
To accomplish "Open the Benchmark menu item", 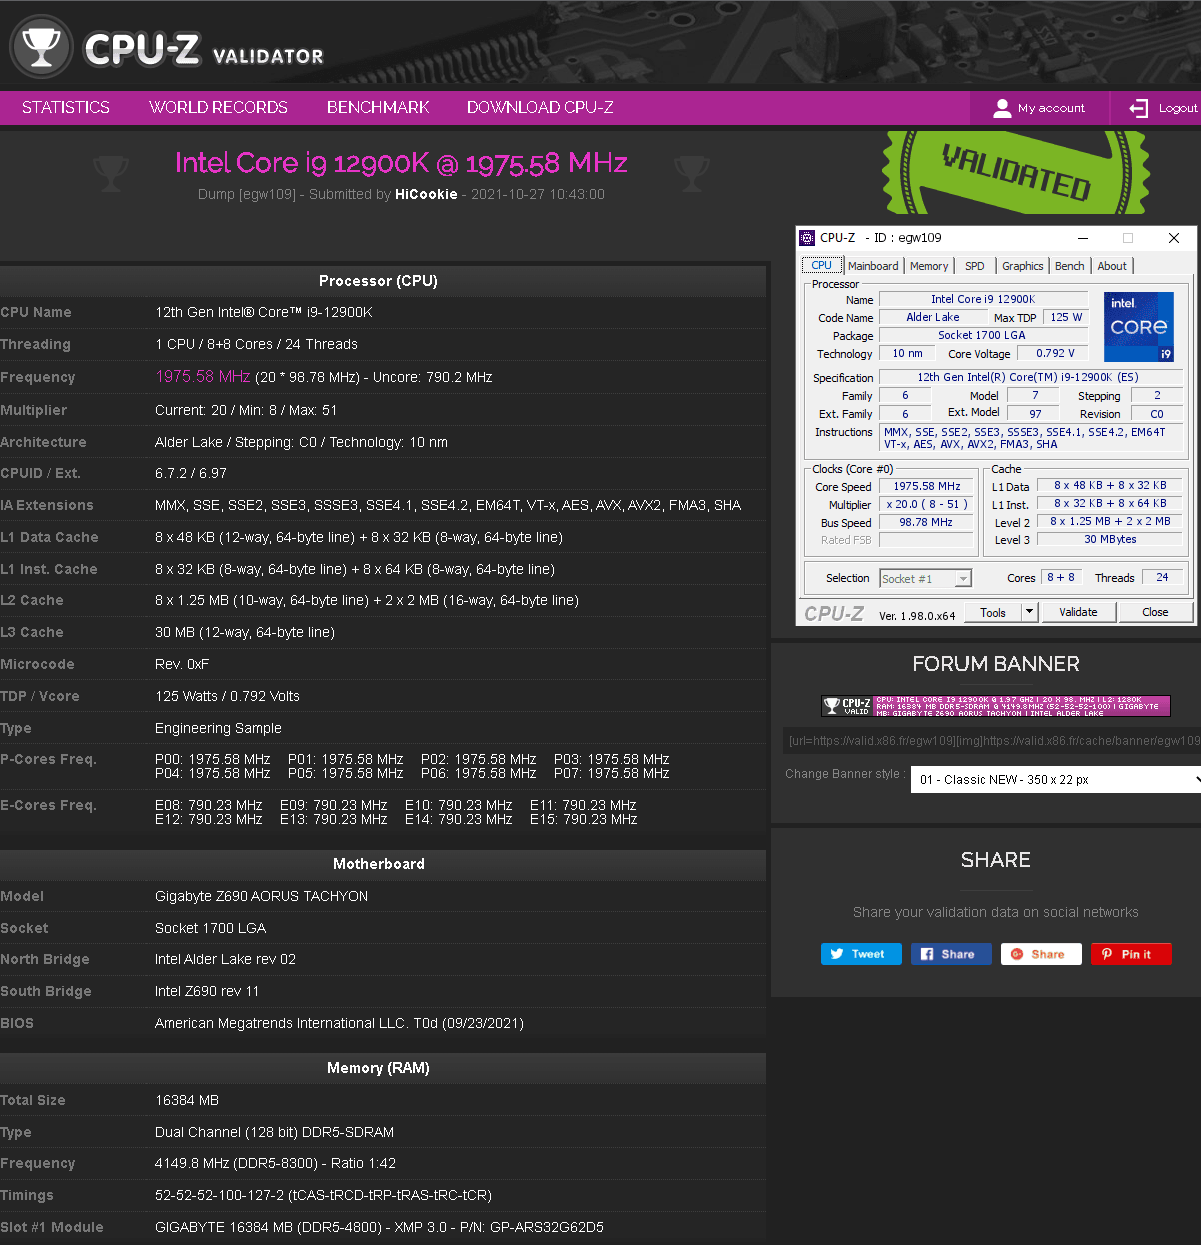I will [378, 108].
